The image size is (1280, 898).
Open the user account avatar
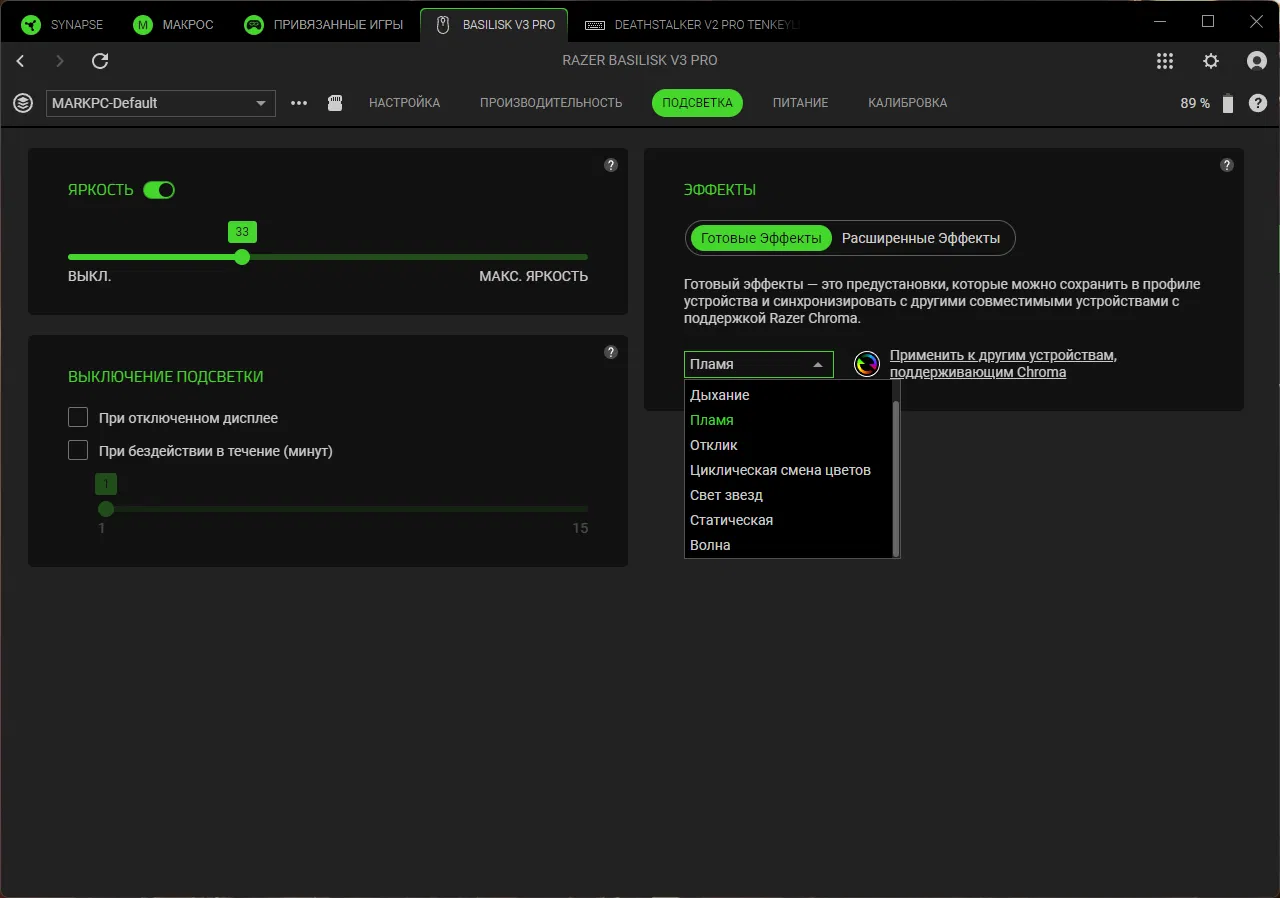(x=1257, y=61)
